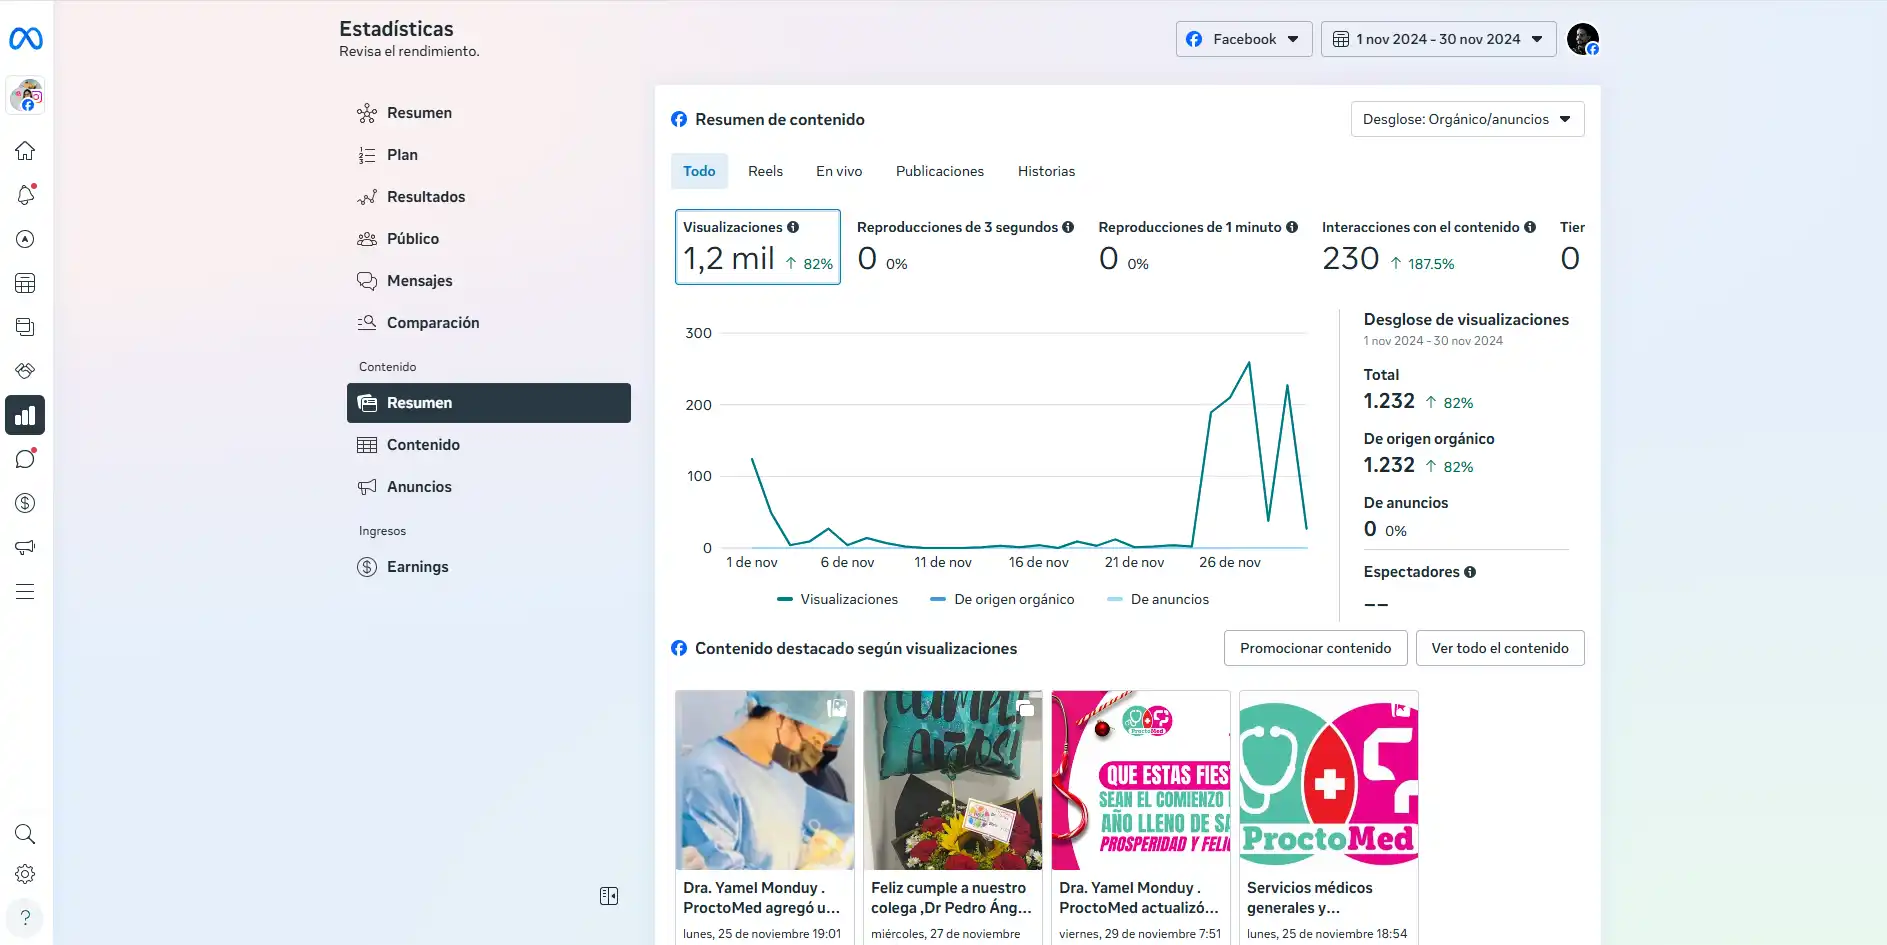Image resolution: width=1887 pixels, height=945 pixels.
Task: Click Ver todo el contenido button
Action: (1499, 648)
